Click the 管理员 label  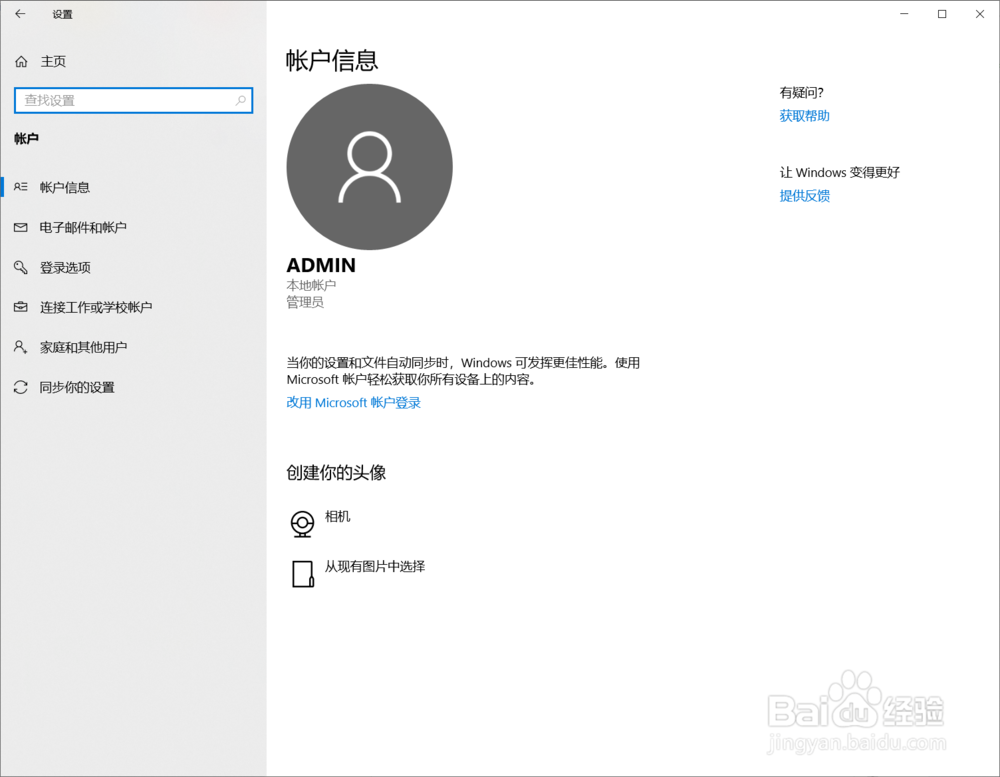coord(305,302)
